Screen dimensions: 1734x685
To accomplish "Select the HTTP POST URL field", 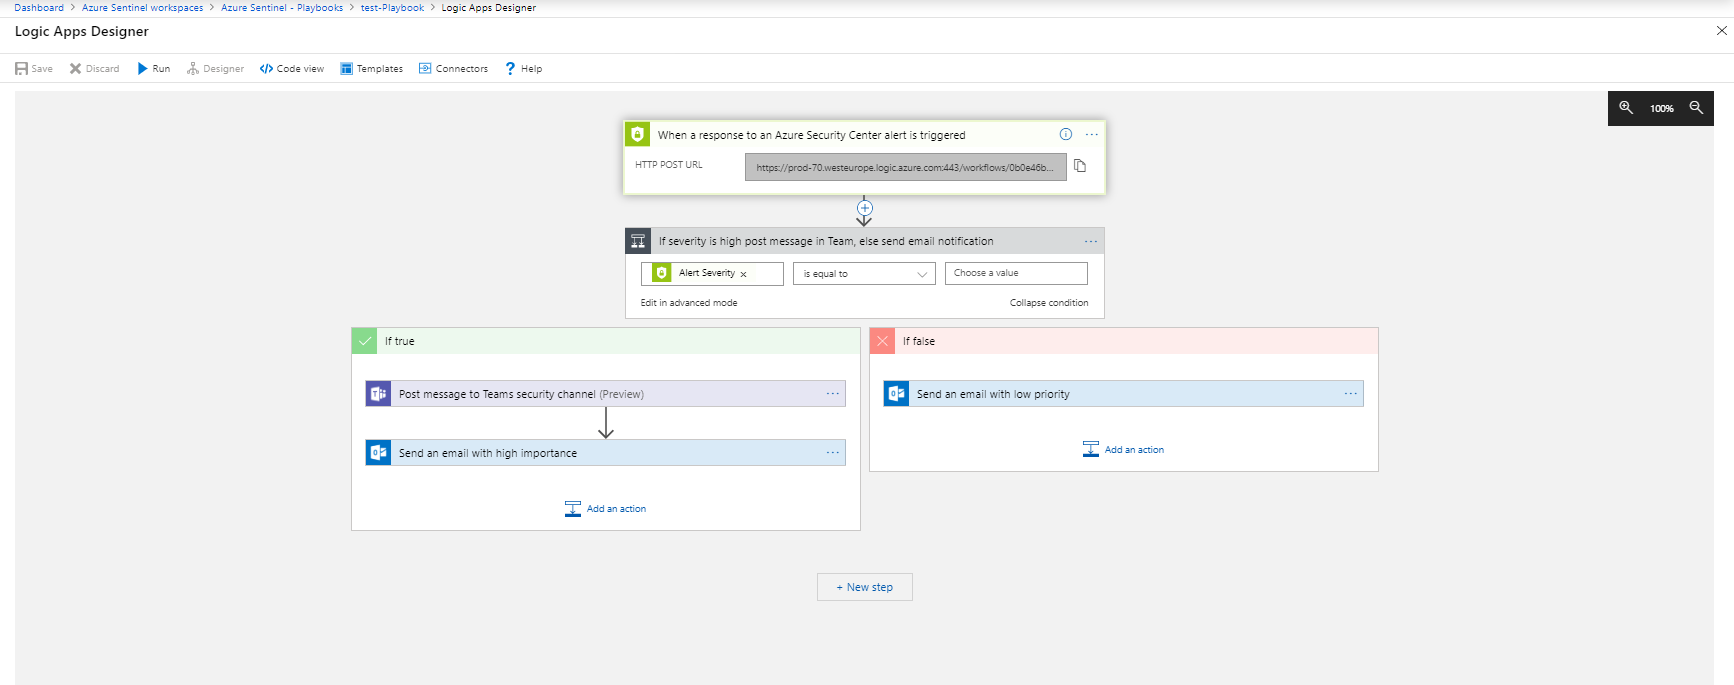I will 905,167.
